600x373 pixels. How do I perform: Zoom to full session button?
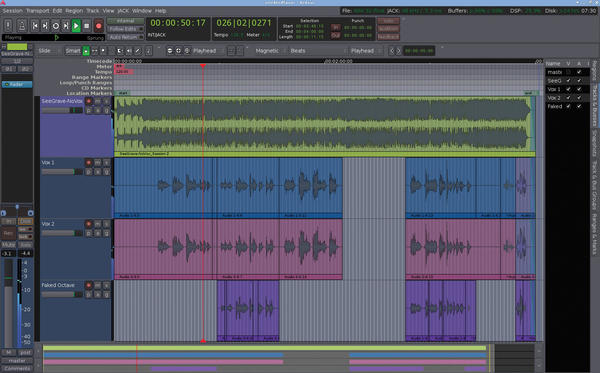(187, 50)
